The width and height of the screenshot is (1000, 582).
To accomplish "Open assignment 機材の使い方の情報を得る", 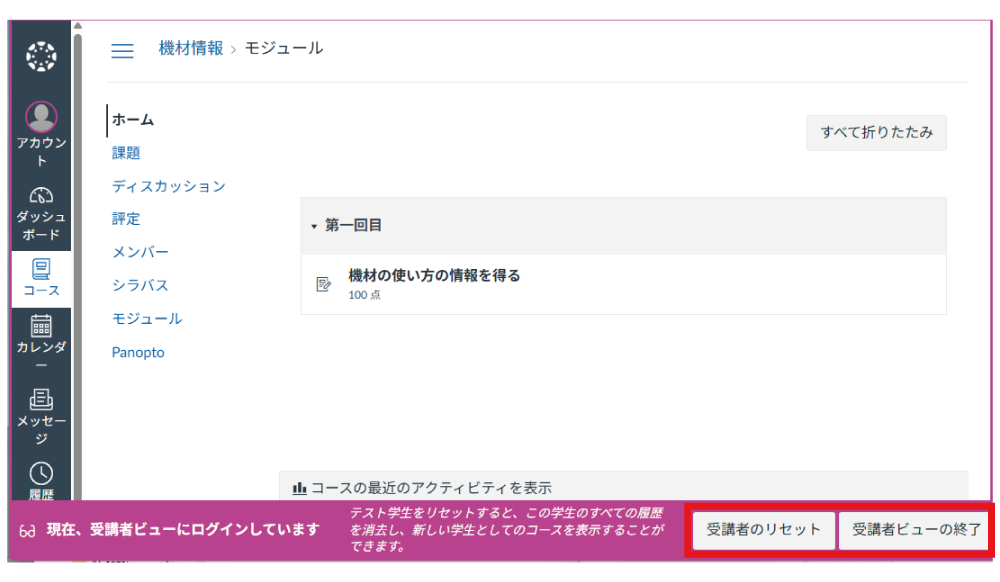I will (434, 276).
